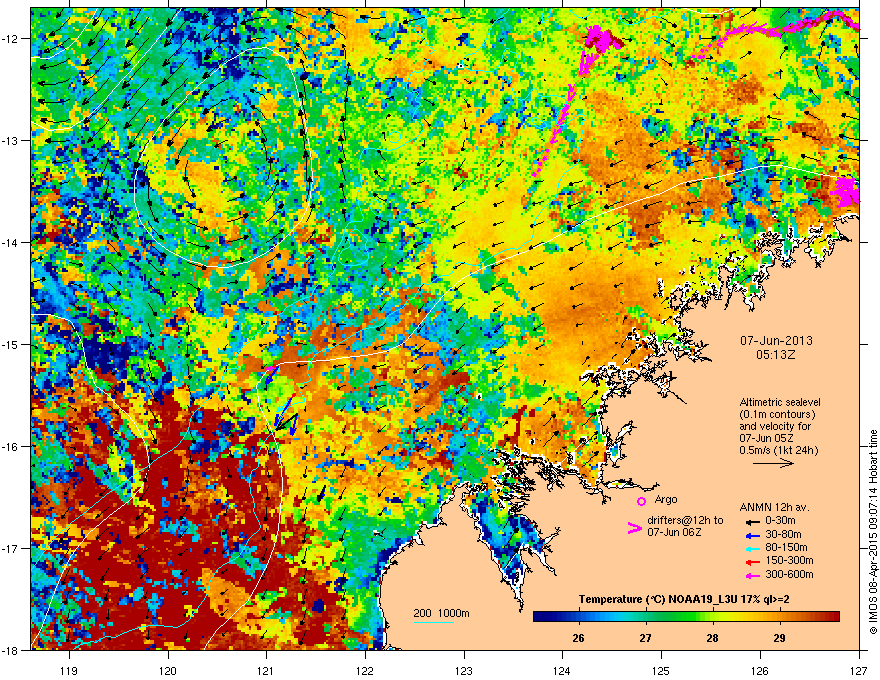This screenshot has height=680, width=880.
Task: Click the cyan line under 200 1000m
Action: pos(434,622)
